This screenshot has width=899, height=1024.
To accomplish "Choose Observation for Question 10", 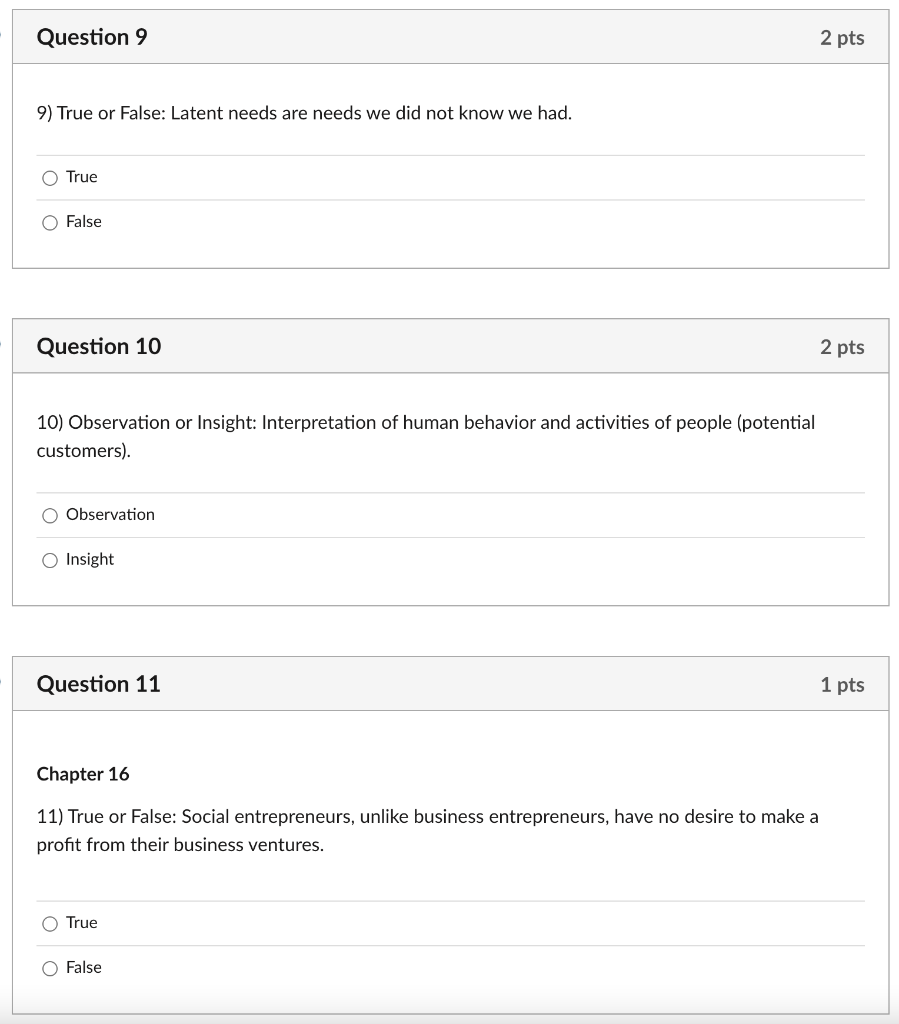I will tap(50, 515).
